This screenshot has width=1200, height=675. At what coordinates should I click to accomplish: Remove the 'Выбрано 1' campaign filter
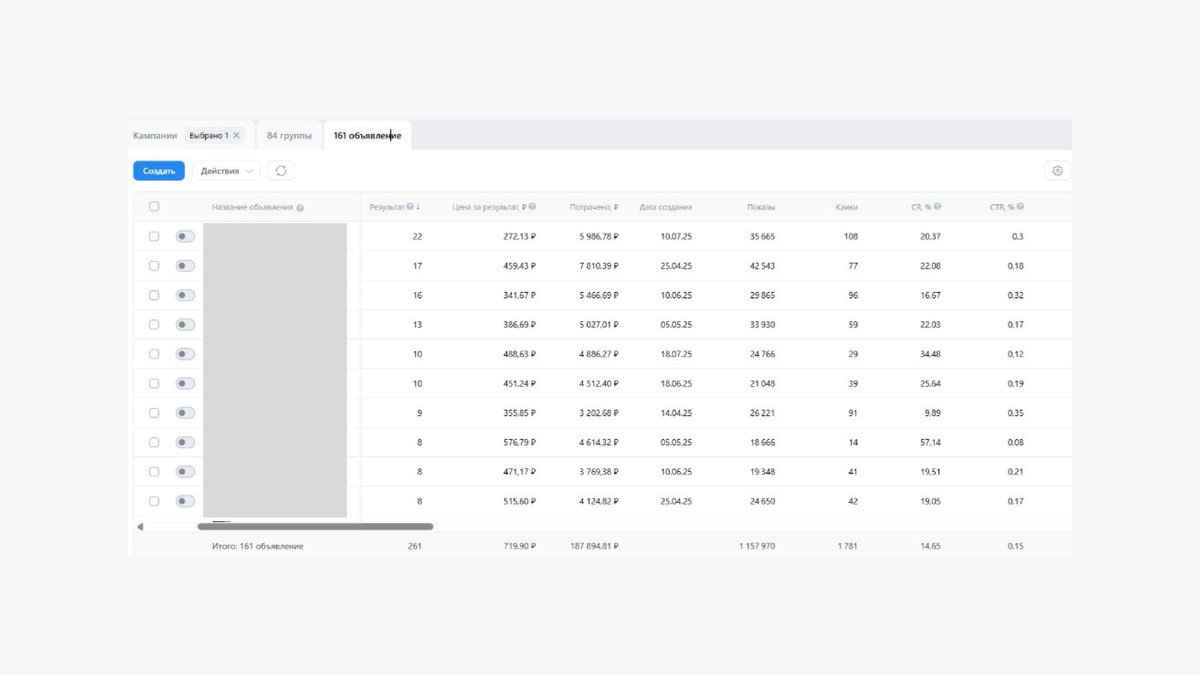point(237,136)
